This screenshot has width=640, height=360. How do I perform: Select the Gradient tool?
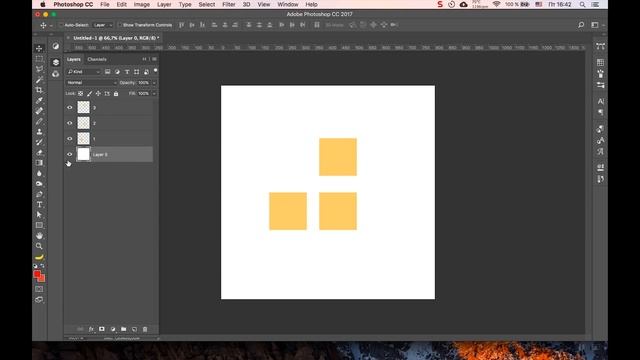[x=39, y=163]
